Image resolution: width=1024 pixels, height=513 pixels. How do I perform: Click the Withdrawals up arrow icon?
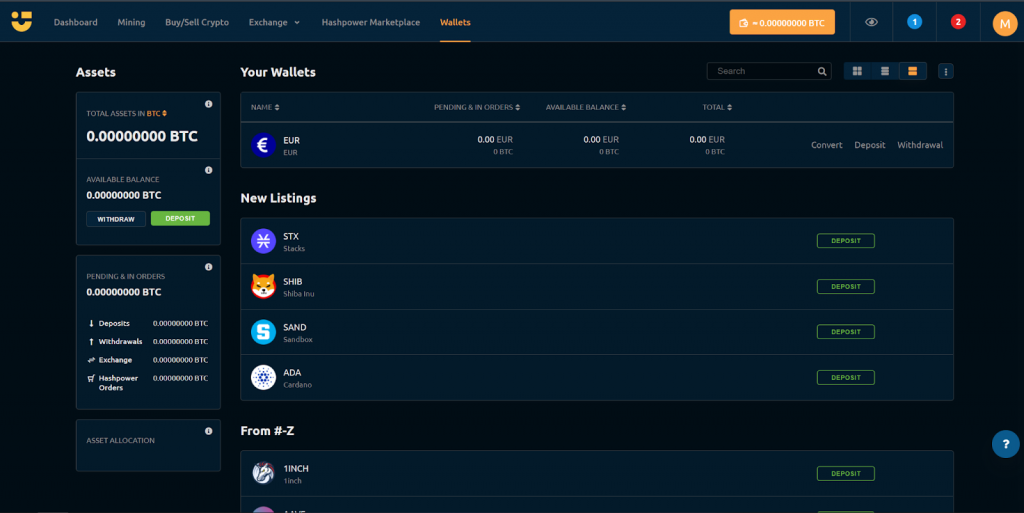[91, 341]
